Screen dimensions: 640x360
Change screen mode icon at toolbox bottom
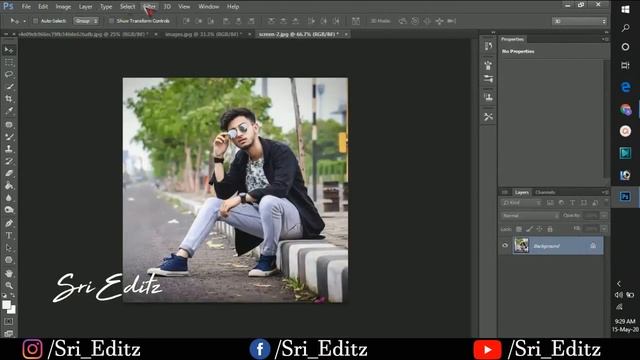[x=9, y=333]
